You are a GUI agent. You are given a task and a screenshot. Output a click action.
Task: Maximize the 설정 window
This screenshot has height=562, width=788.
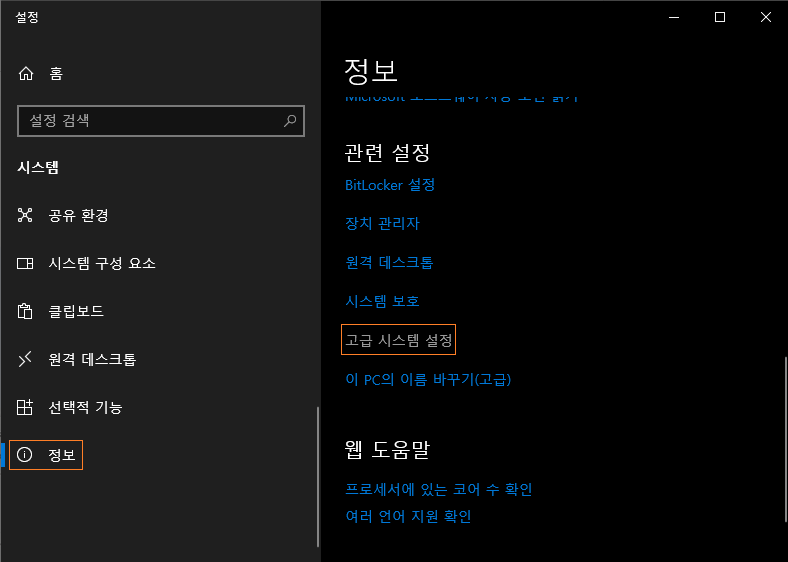pyautogui.click(x=720, y=17)
